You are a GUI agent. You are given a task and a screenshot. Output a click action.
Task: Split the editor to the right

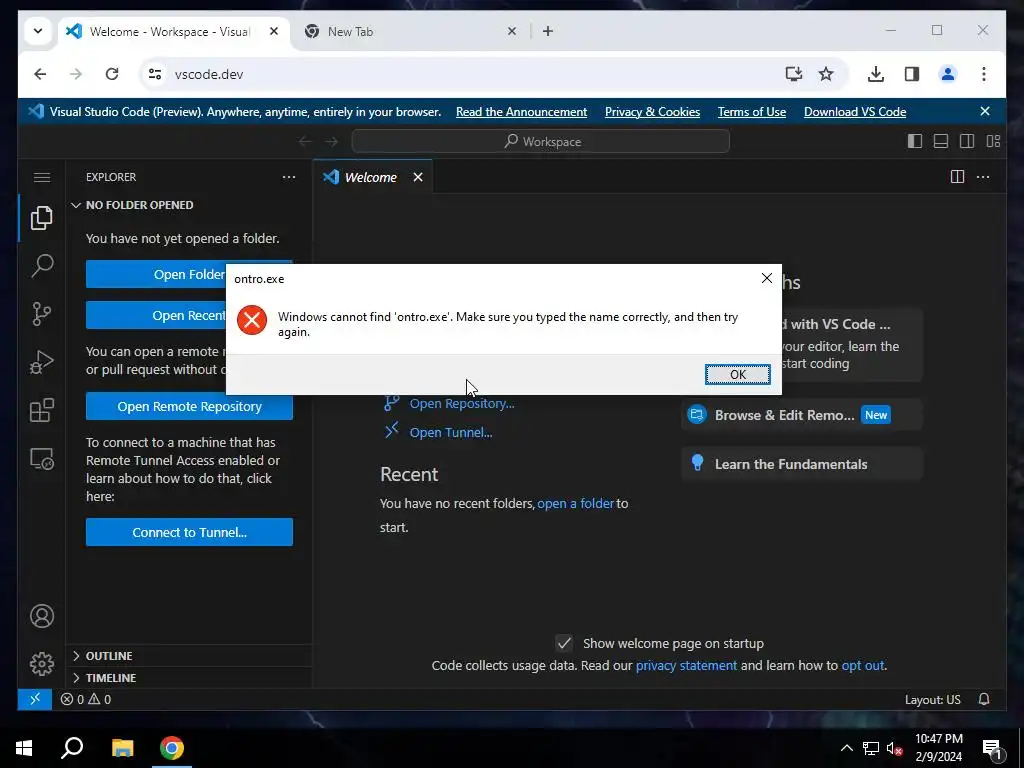[957, 177]
